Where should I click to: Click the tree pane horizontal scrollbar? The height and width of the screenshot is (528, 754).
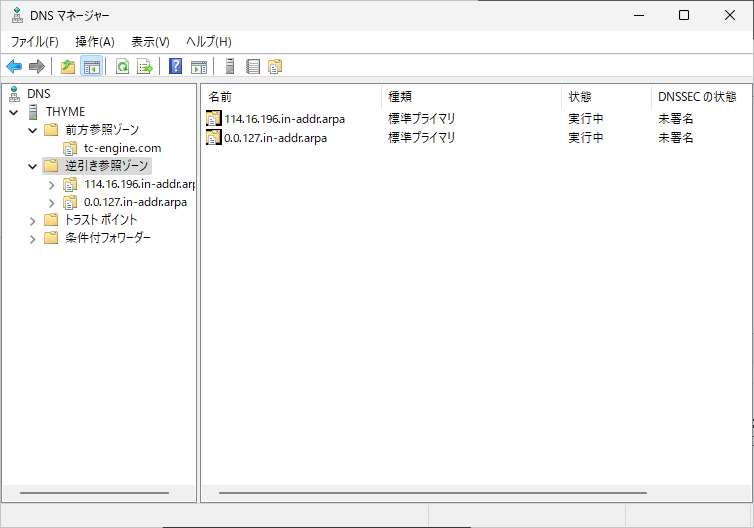pos(94,493)
